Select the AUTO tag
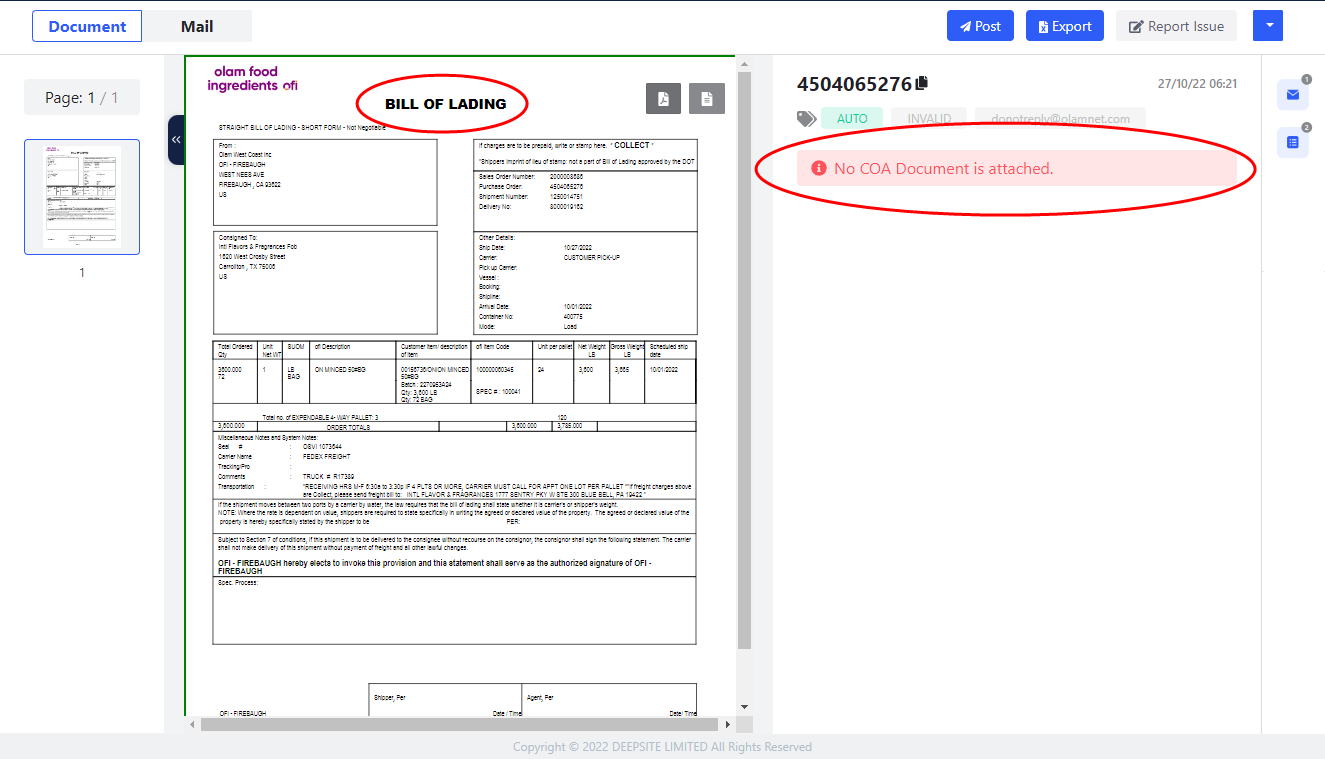 [852, 119]
